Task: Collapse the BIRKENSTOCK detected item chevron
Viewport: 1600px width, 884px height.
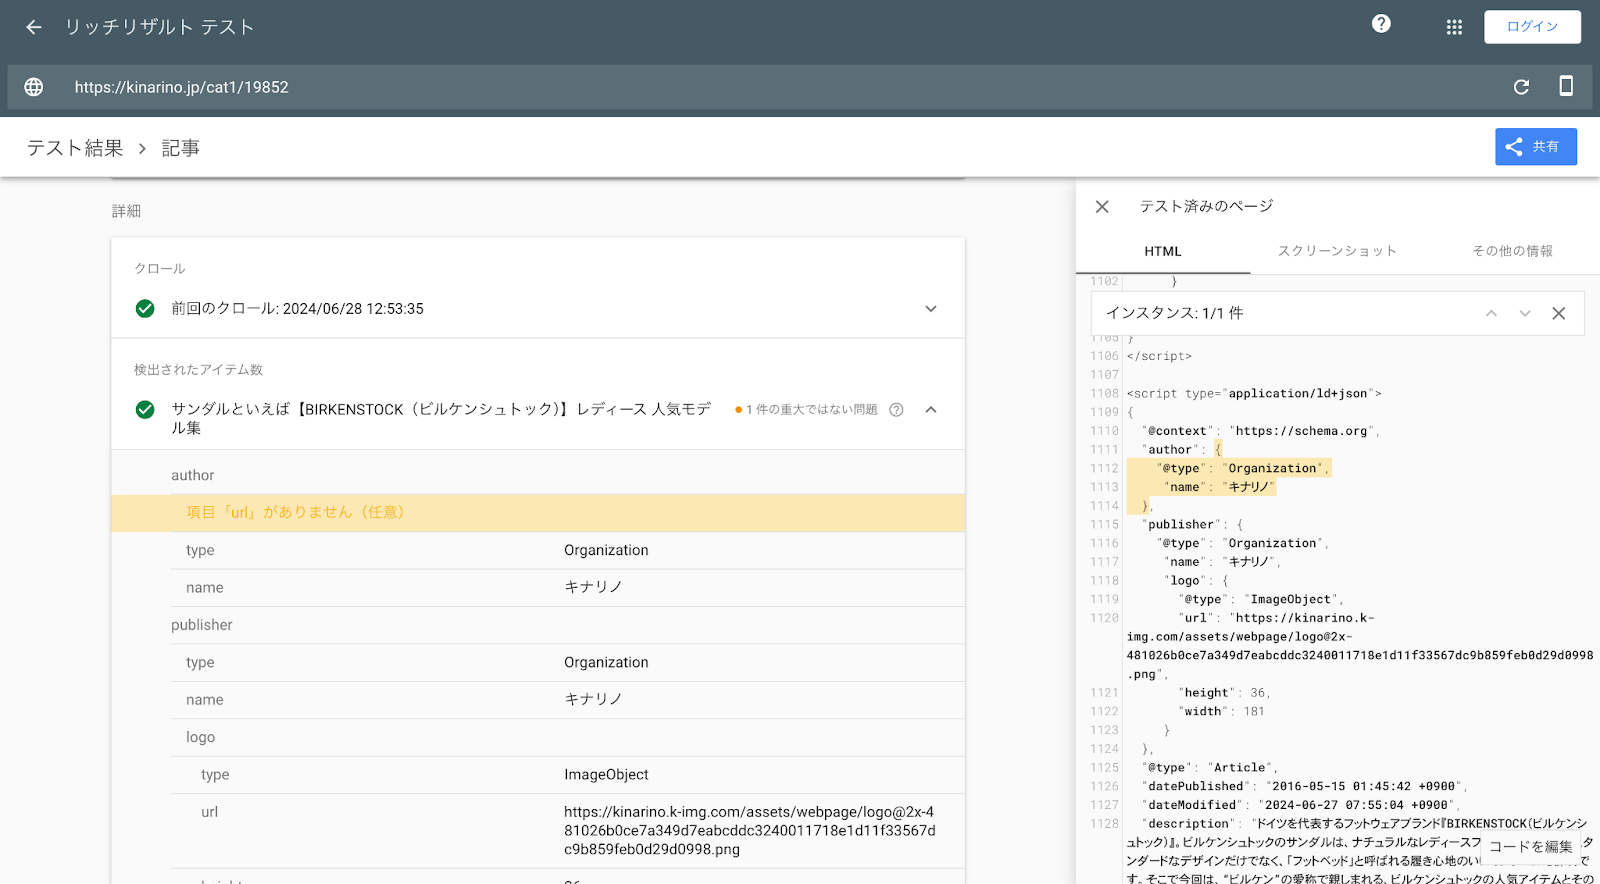Action: pos(931,409)
